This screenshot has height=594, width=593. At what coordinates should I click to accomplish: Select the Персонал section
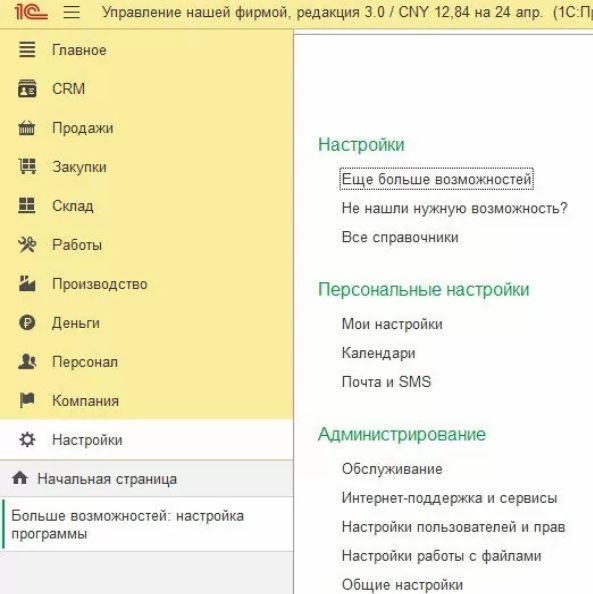point(85,362)
